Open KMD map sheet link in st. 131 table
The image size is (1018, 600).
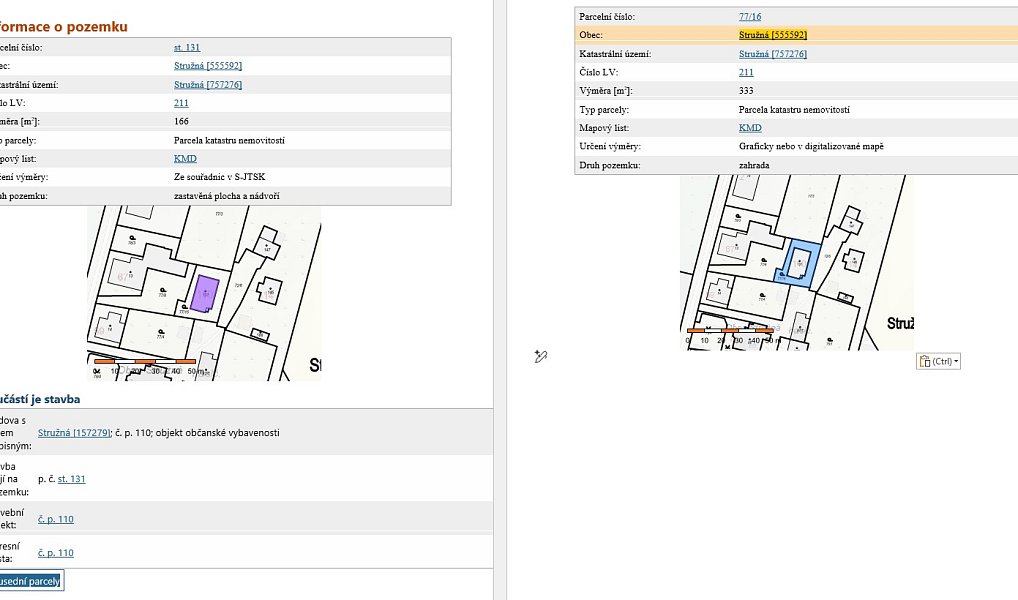point(185,158)
